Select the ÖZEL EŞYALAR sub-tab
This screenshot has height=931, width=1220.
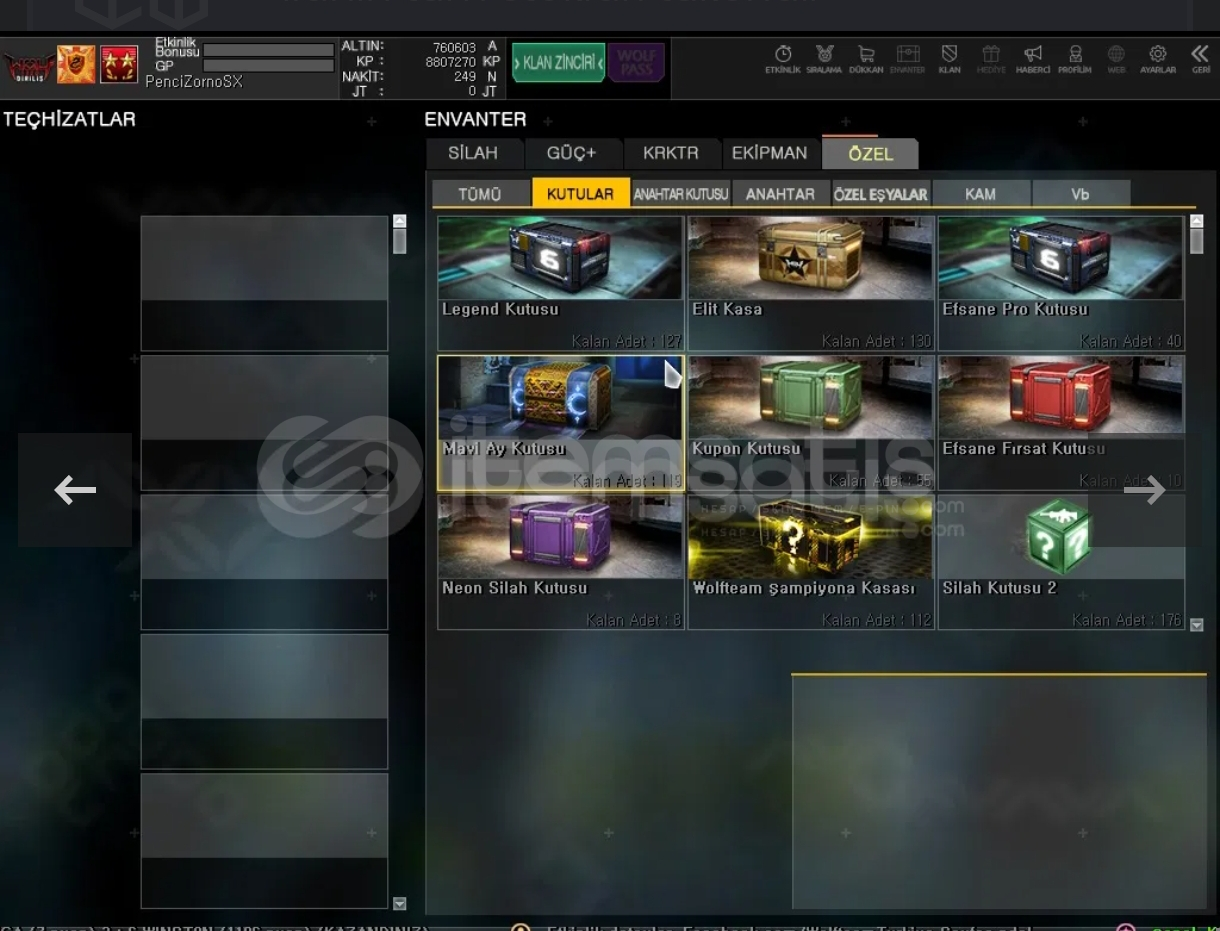881,194
